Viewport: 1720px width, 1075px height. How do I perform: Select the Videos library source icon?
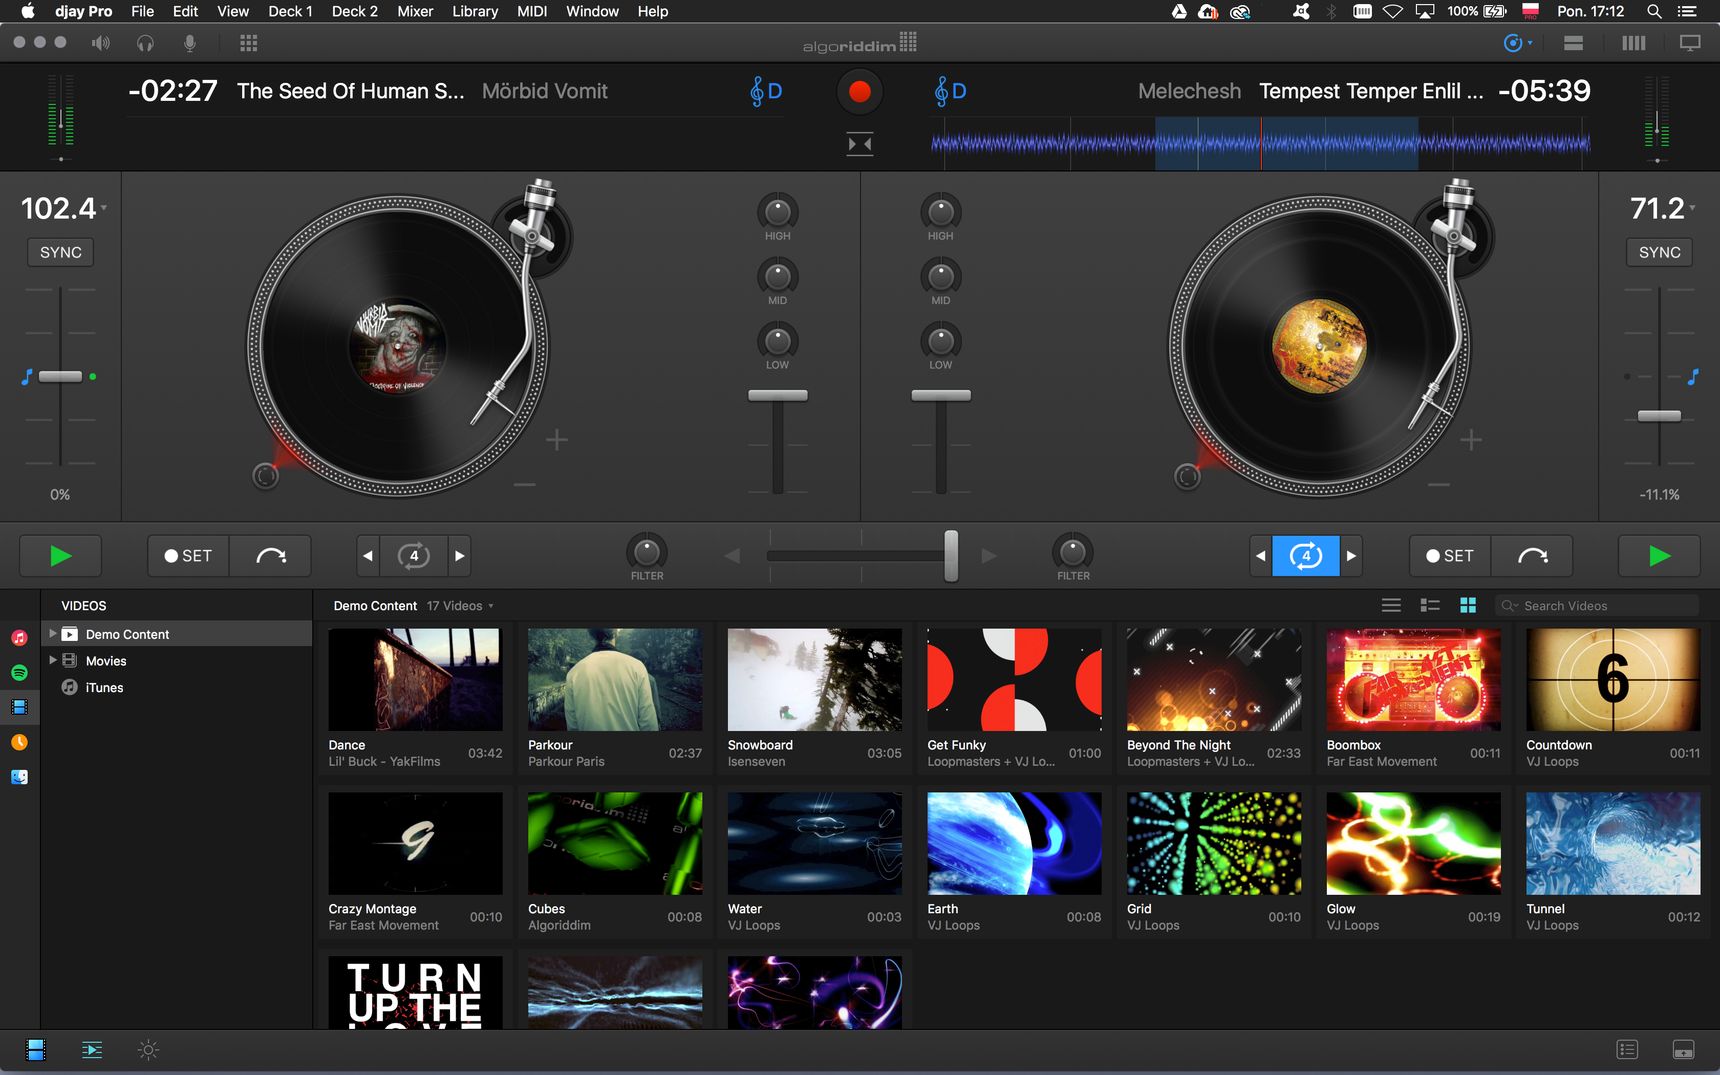[x=19, y=707]
